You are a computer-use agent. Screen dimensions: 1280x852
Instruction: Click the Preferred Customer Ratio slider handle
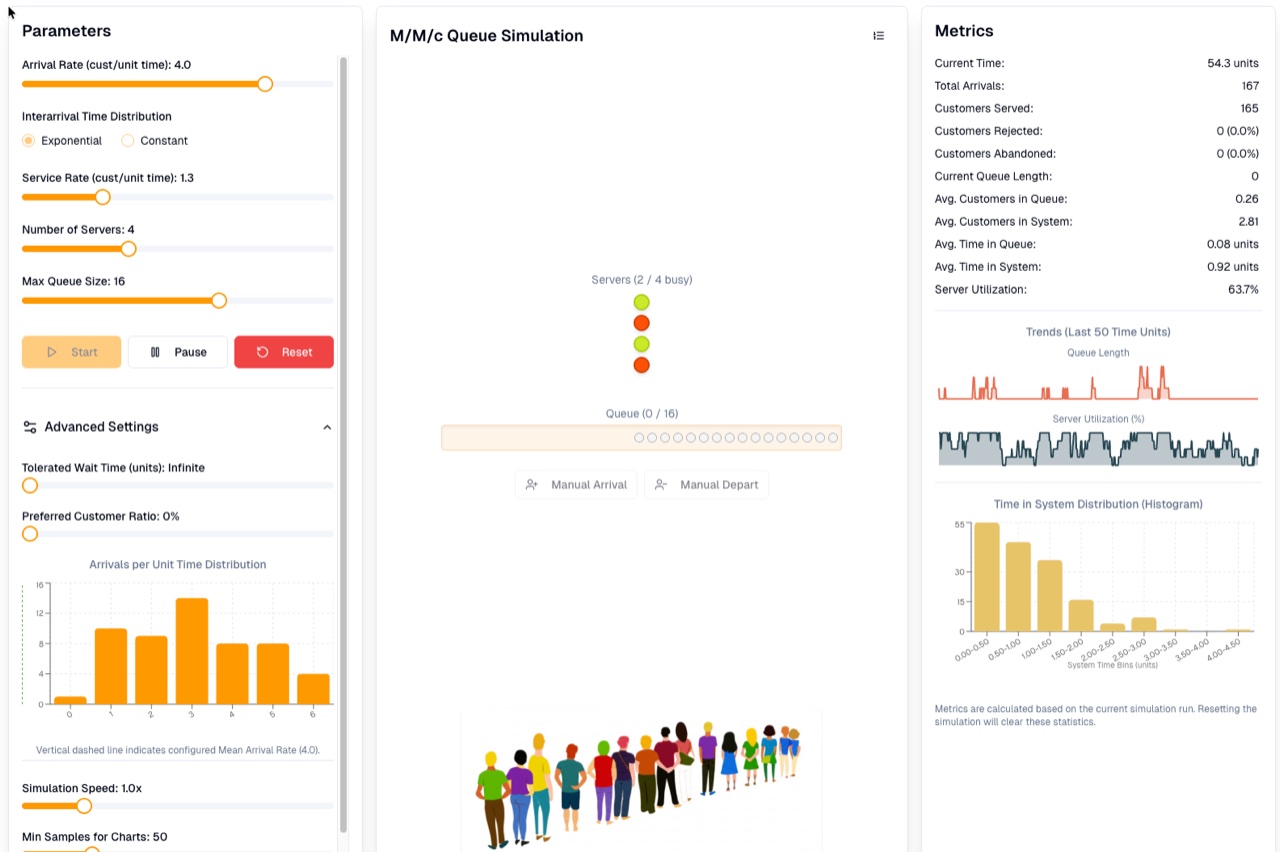coord(30,534)
